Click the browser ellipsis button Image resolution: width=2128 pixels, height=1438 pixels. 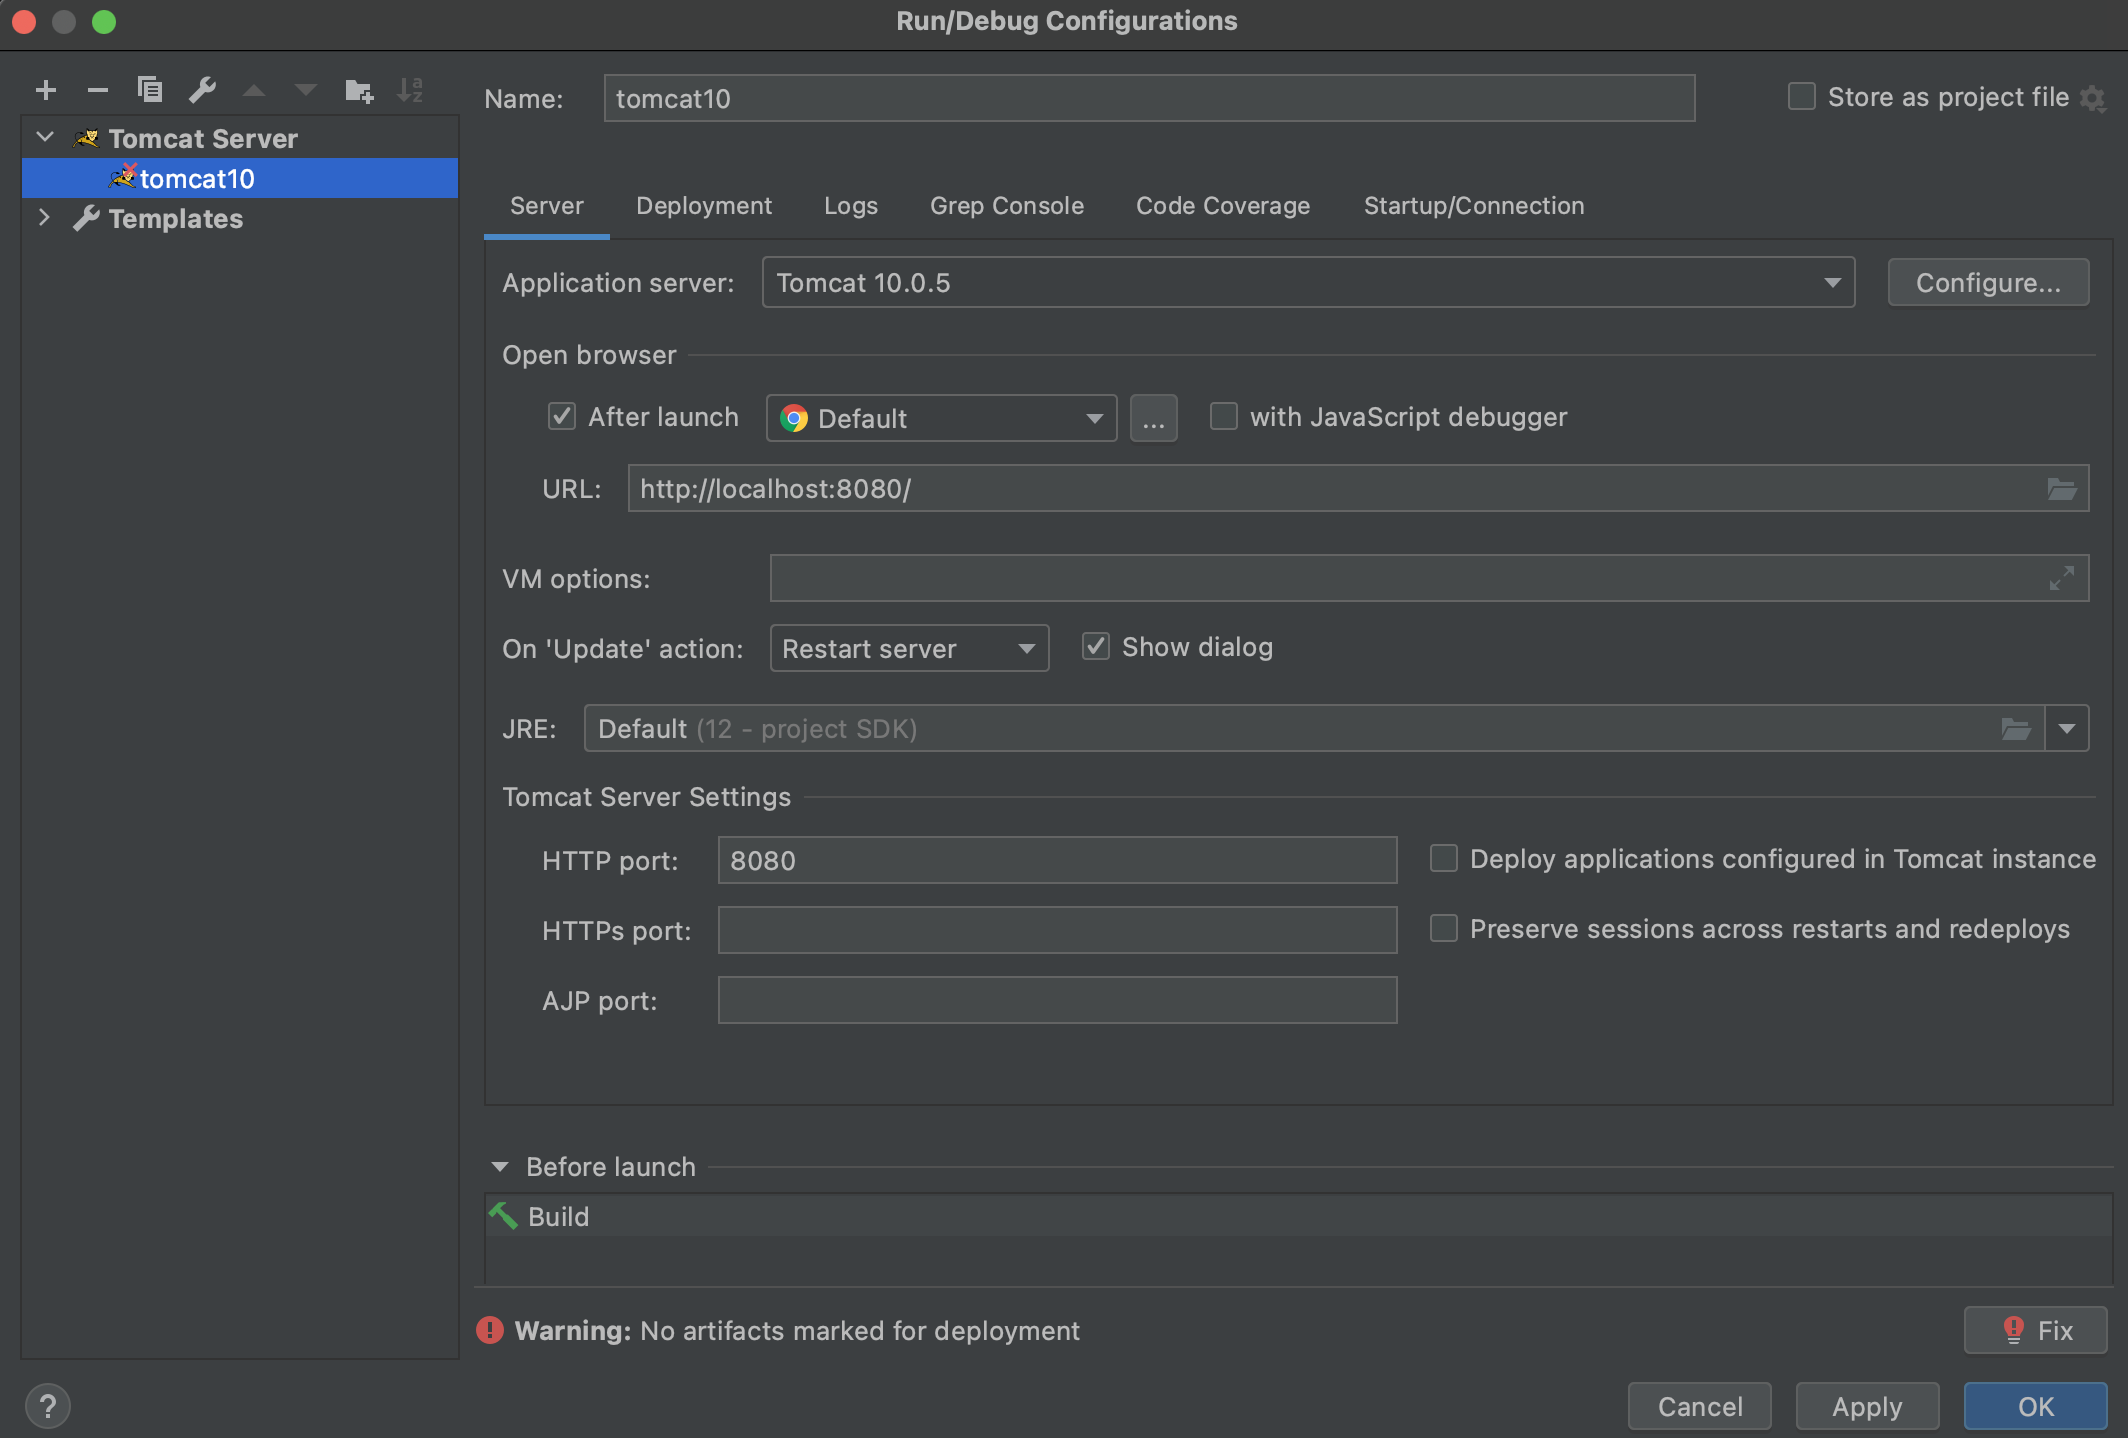[1153, 418]
